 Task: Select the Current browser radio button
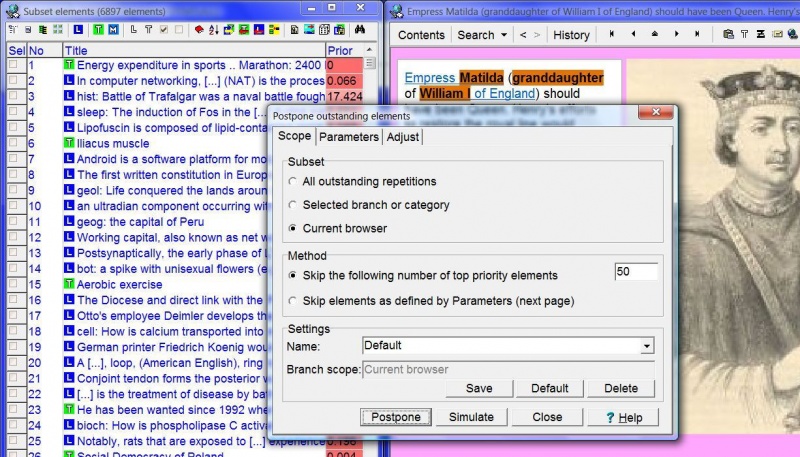[x=292, y=228]
